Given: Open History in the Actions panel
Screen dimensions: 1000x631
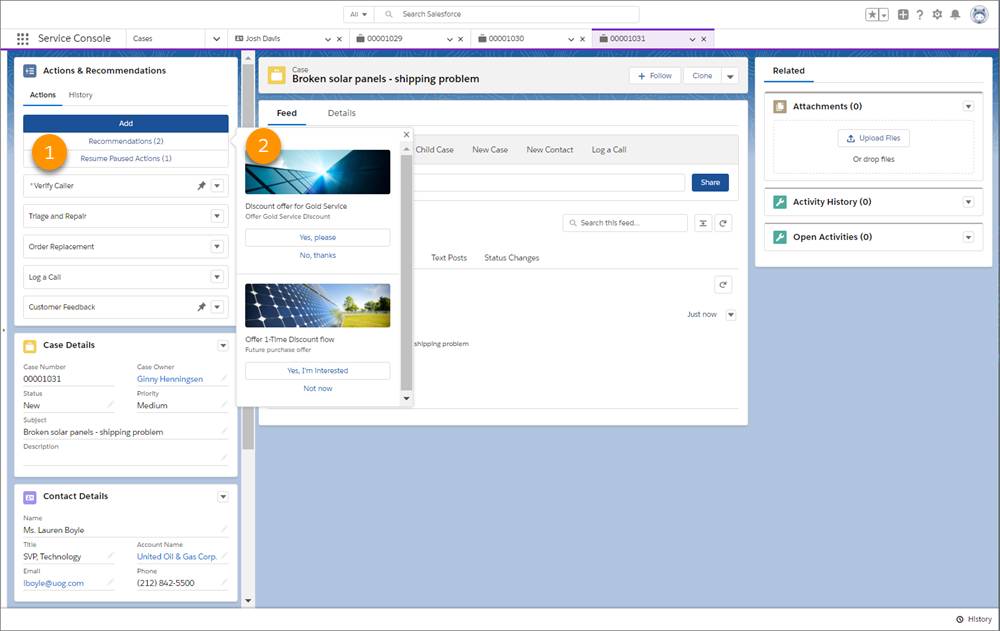Looking at the screenshot, I should point(79,94).
